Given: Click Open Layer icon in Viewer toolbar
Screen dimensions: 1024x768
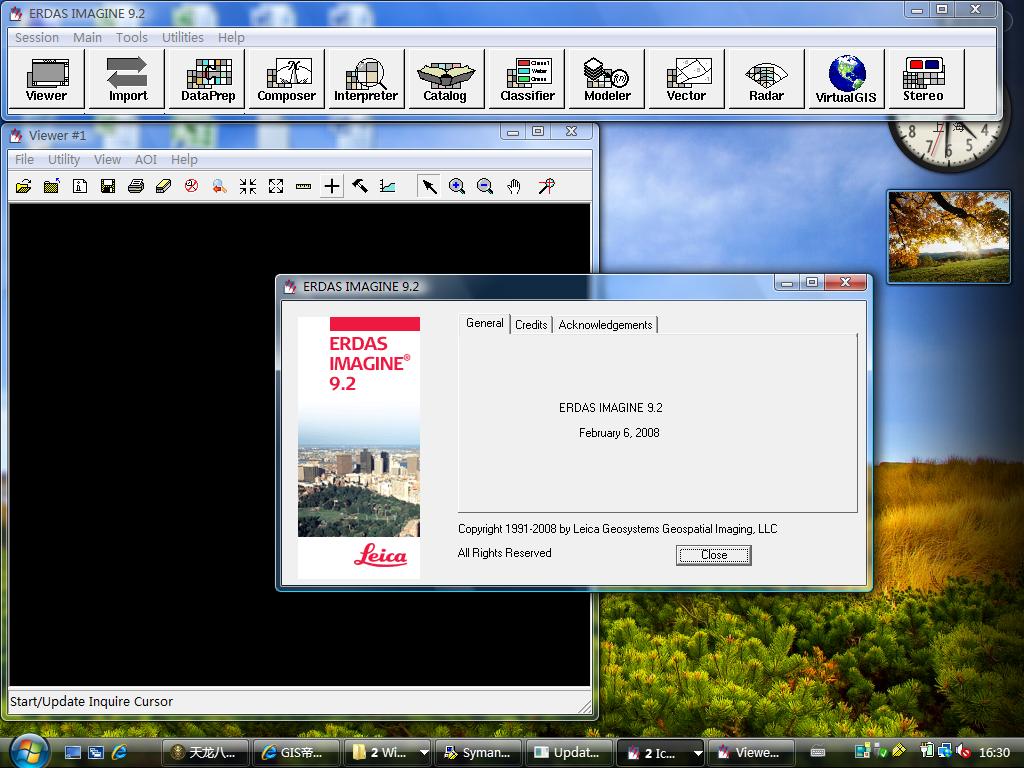Looking at the screenshot, I should (24, 187).
